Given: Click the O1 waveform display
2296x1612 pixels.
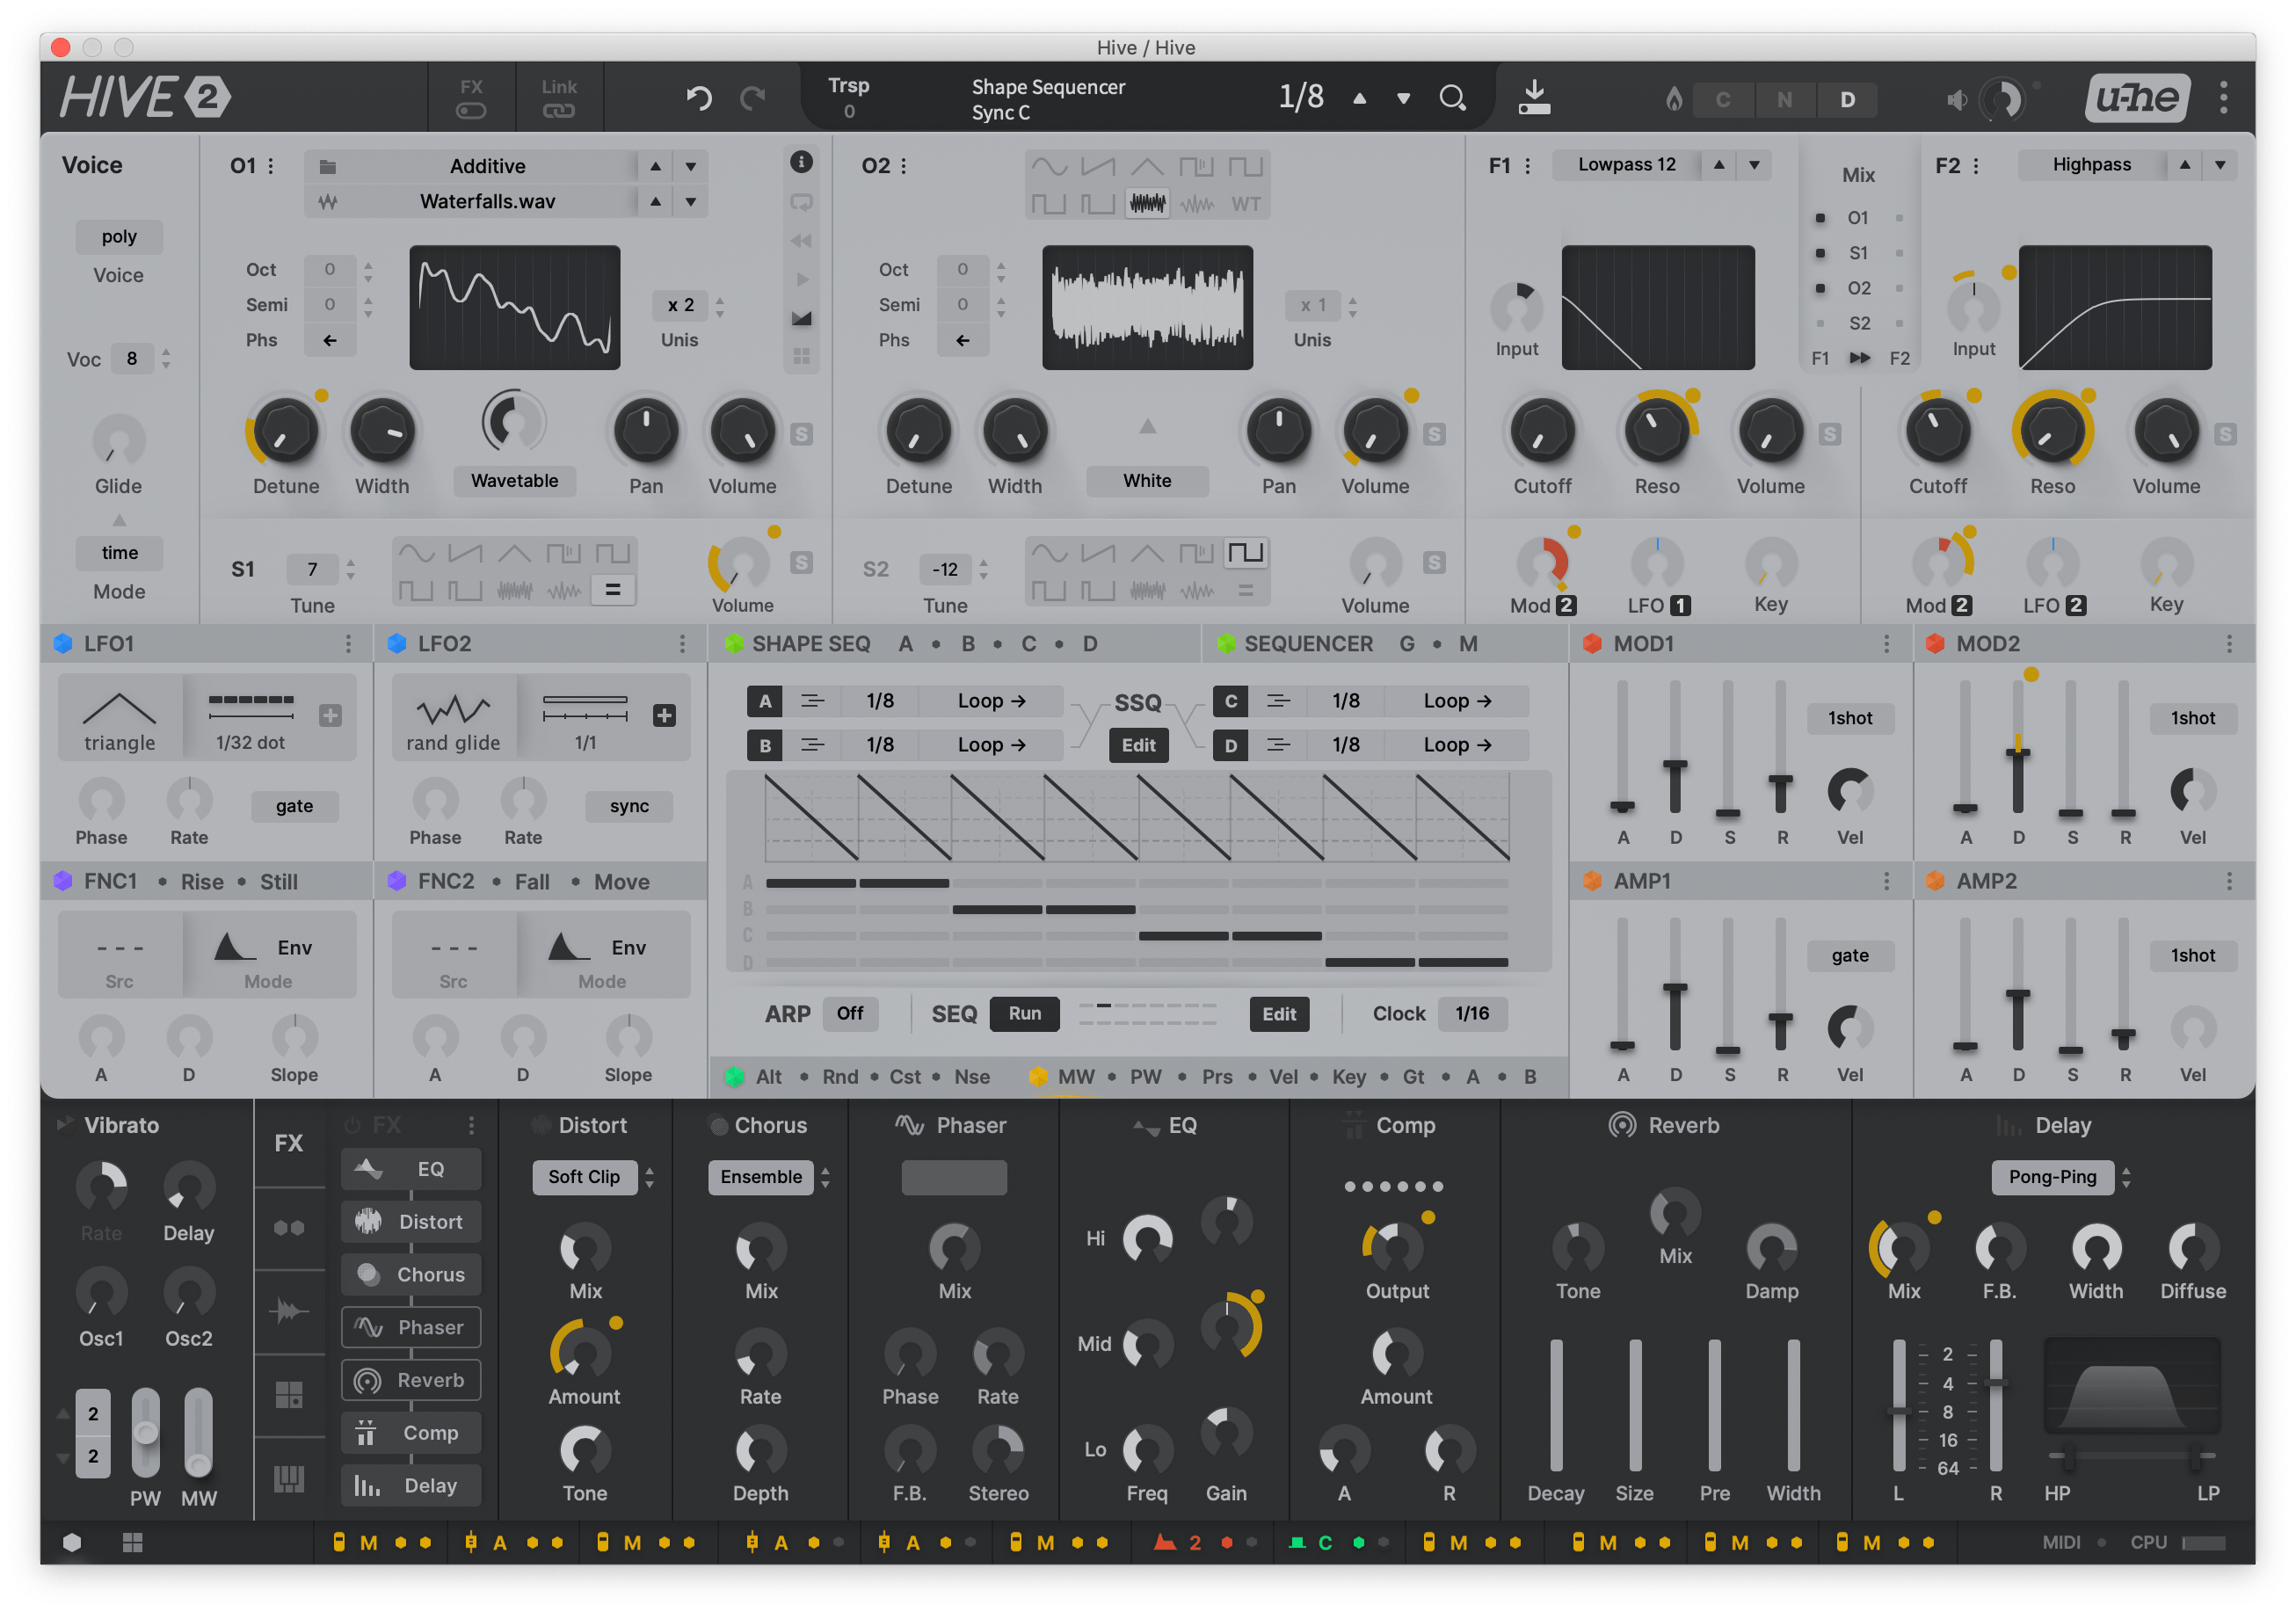Looking at the screenshot, I should tap(515, 308).
